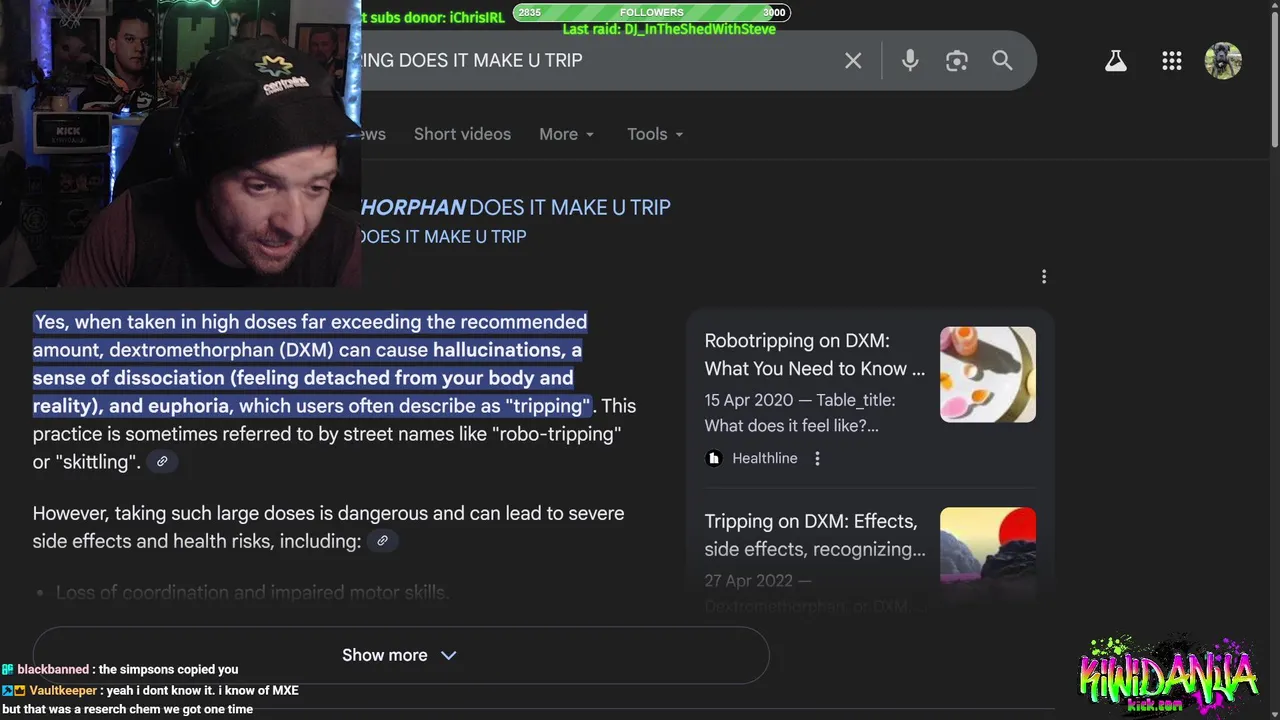Image resolution: width=1280 pixels, height=720 pixels.
Task: Clear the search box with the X
Action: point(853,61)
